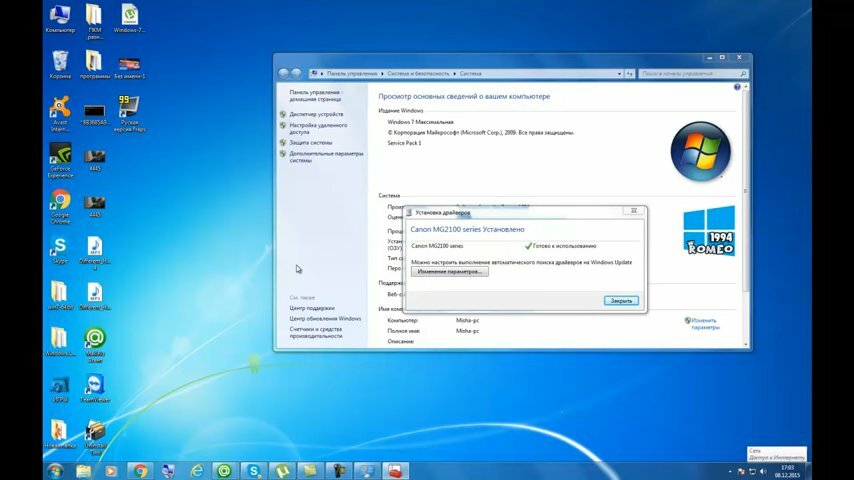Click Изменить параметры link near computer name
Image resolution: width=854 pixels, height=480 pixels.
[705, 324]
